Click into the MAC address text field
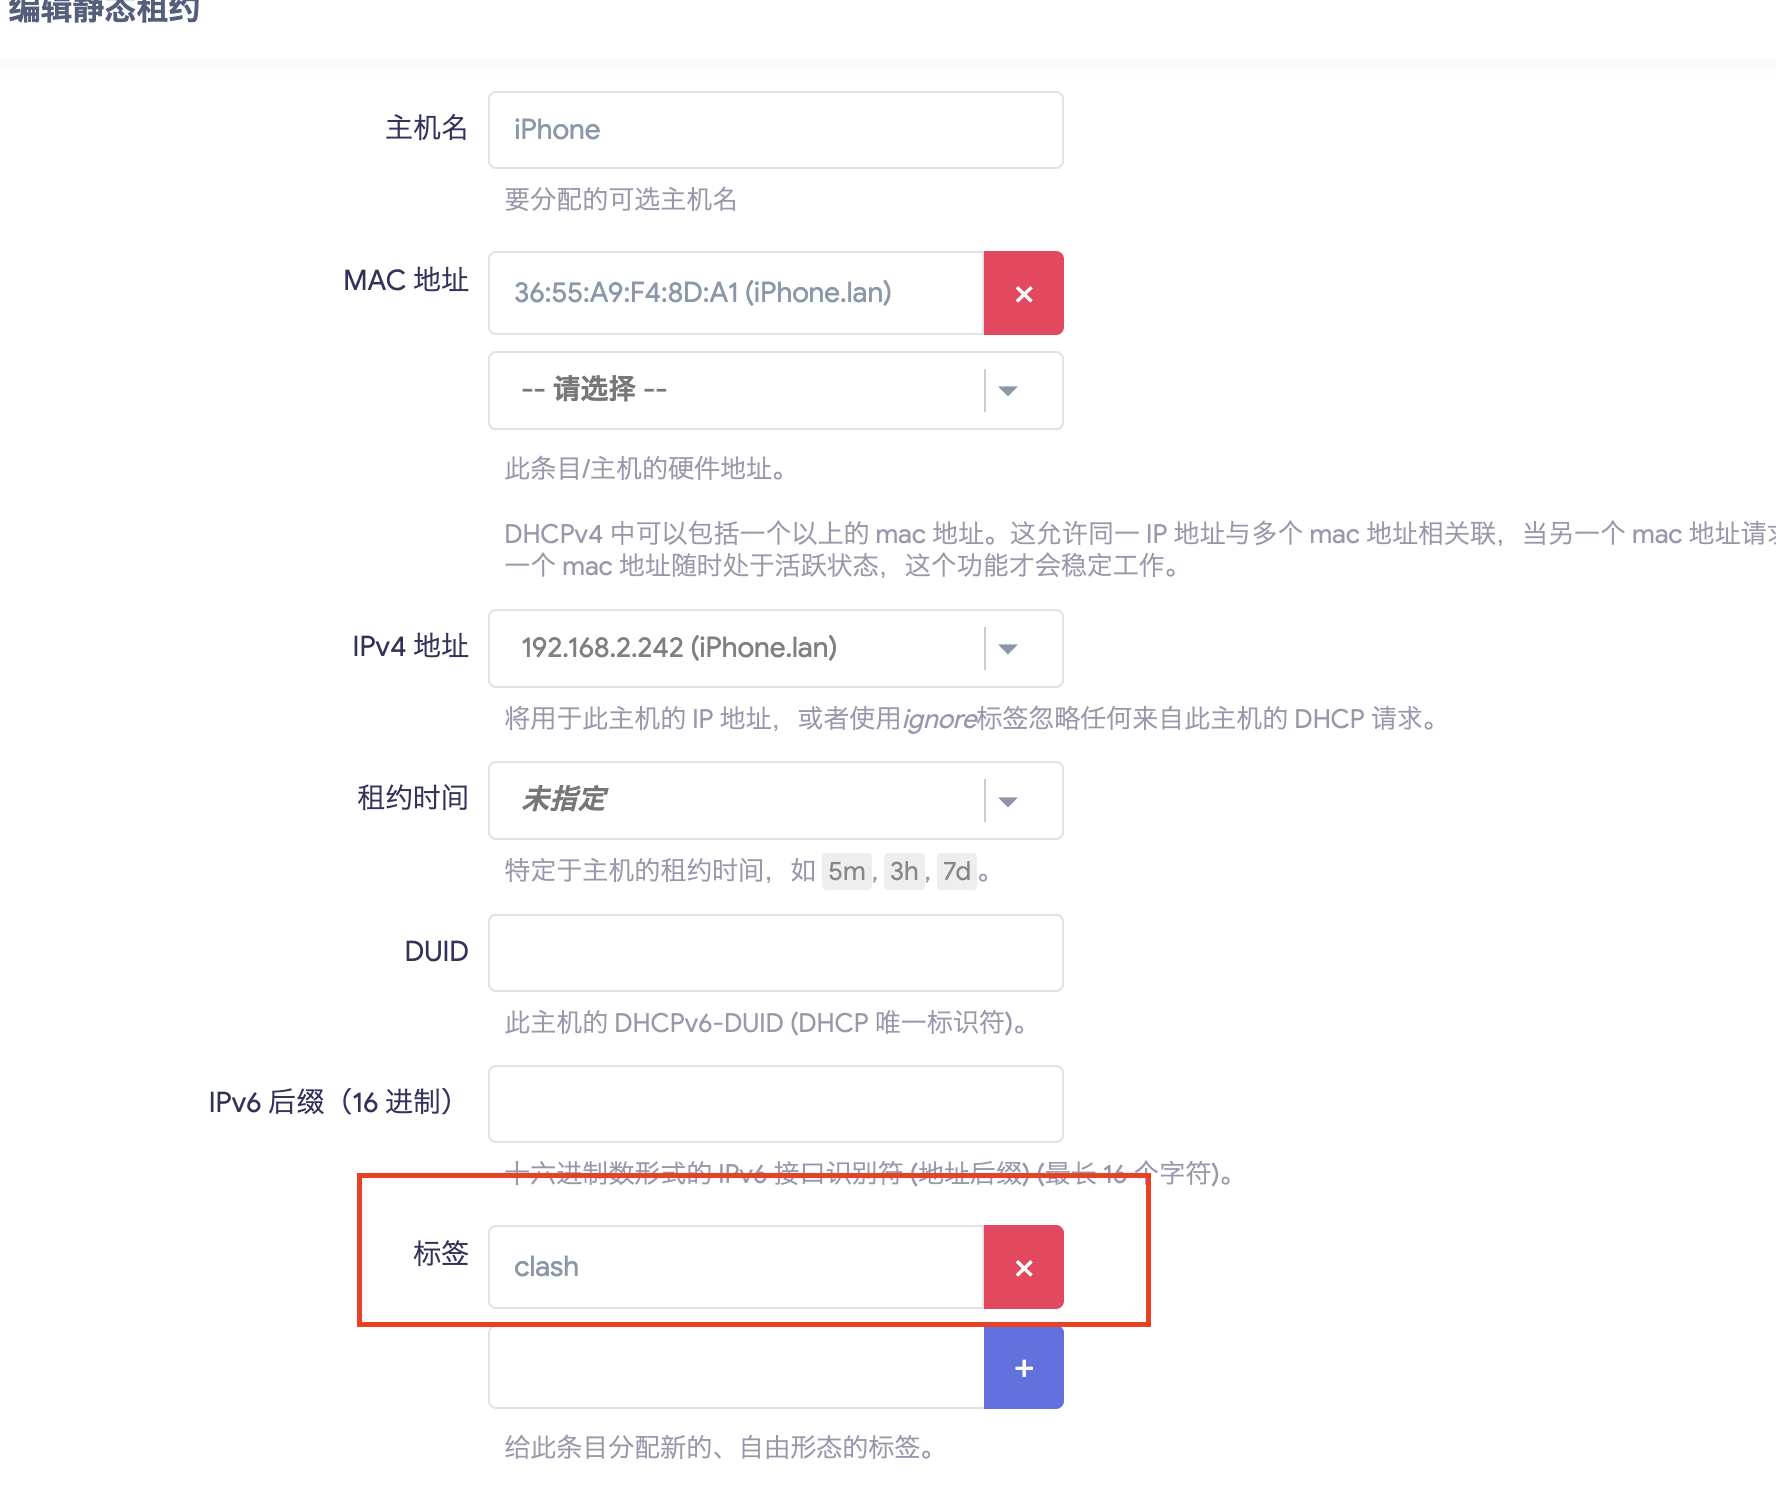 pyautogui.click(x=736, y=293)
